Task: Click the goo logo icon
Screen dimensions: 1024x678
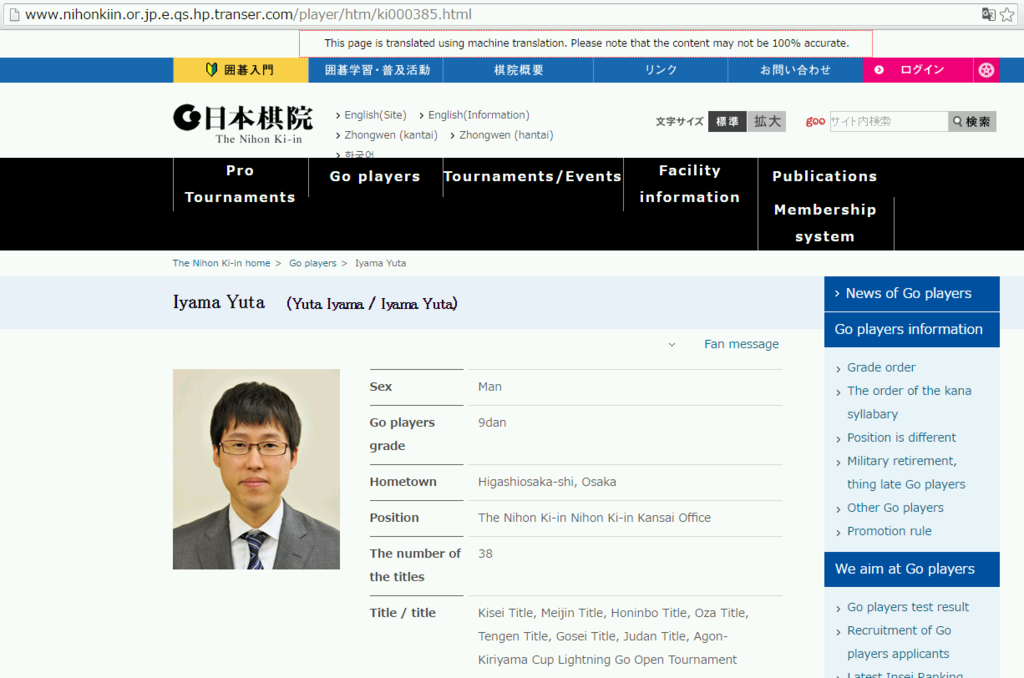Action: coord(815,121)
